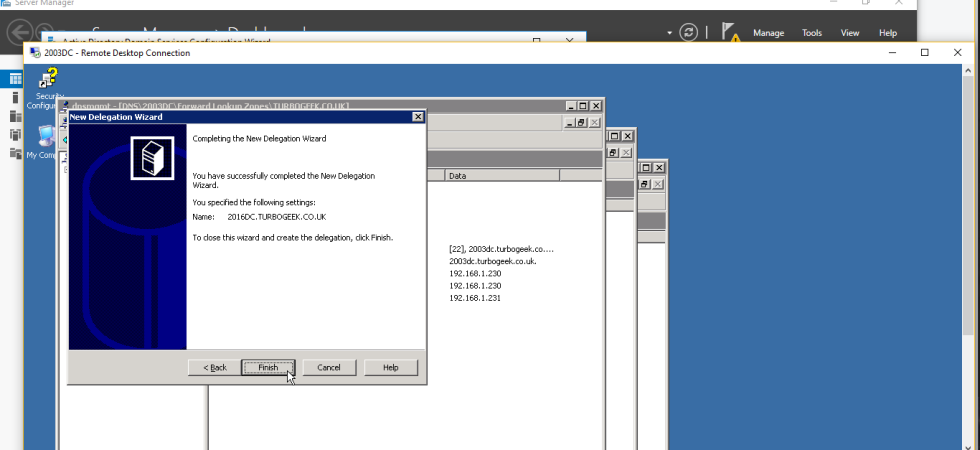Open the View menu in Server Manager

point(850,32)
